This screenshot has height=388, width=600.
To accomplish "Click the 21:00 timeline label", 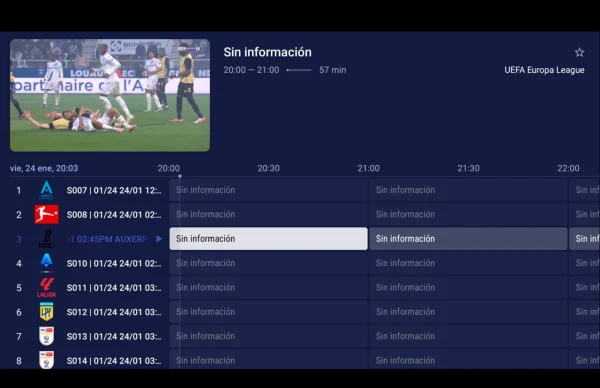I will click(x=368, y=168).
